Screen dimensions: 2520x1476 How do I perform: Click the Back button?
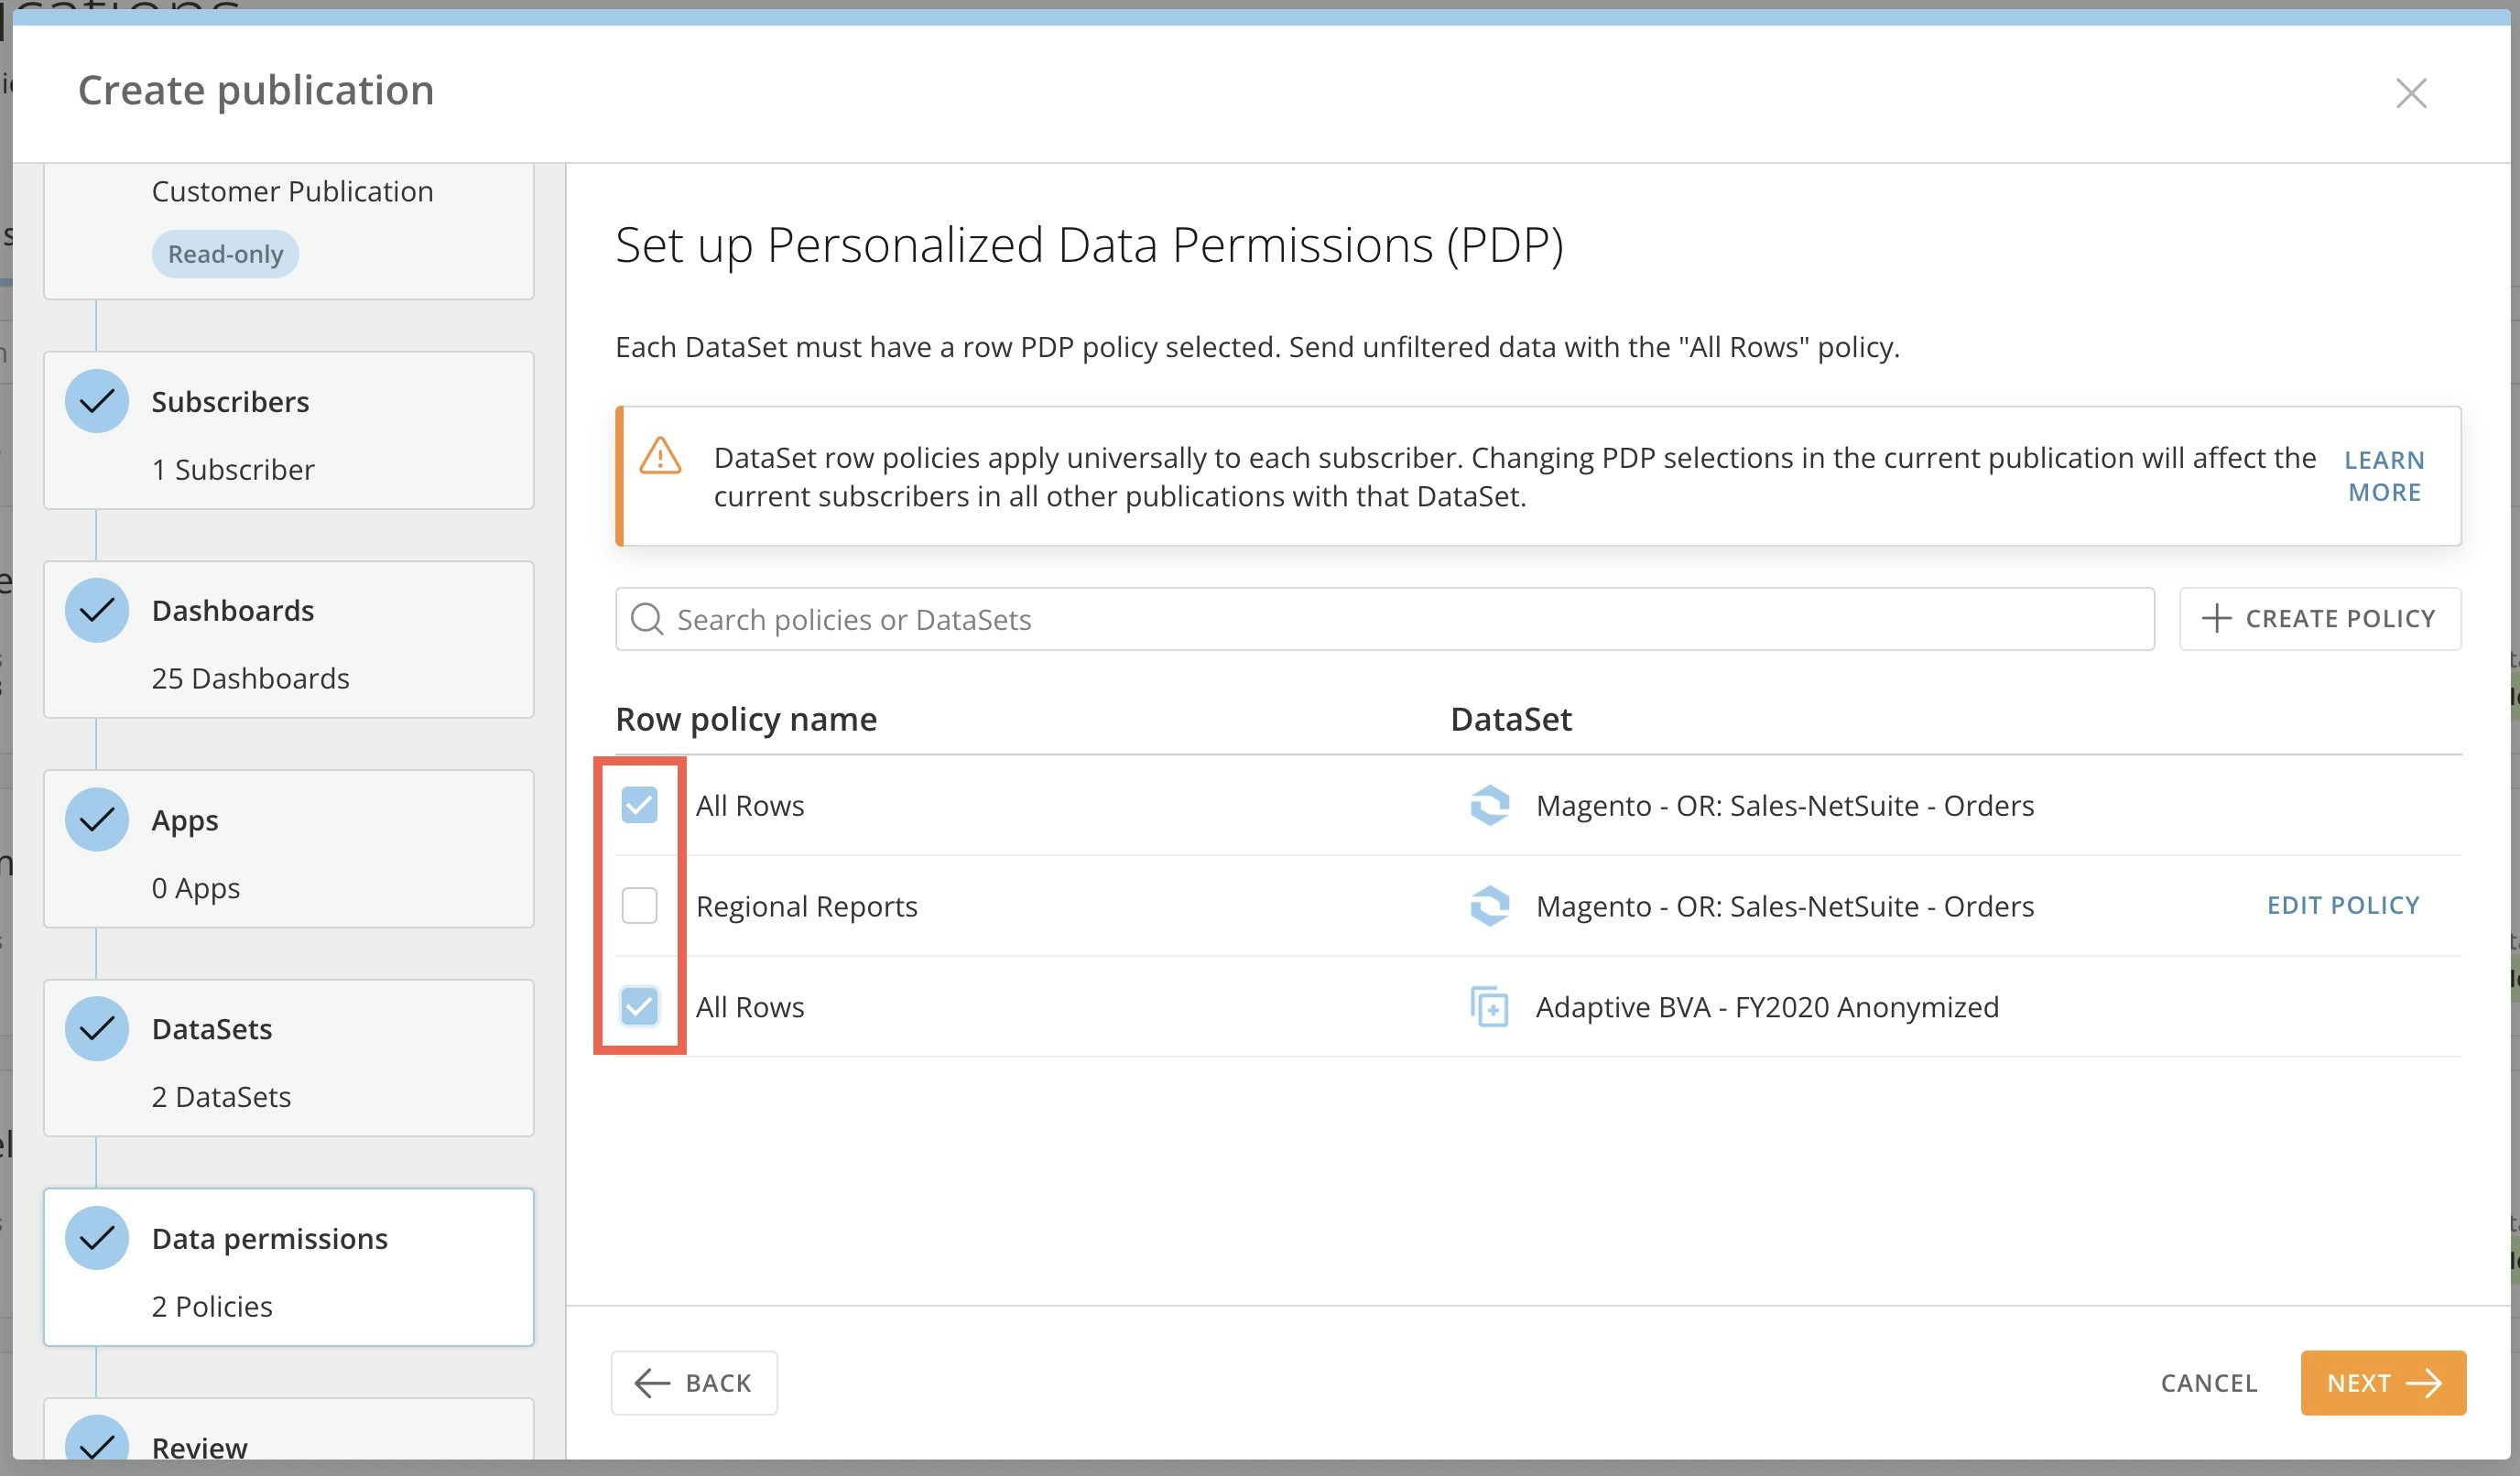point(694,1383)
